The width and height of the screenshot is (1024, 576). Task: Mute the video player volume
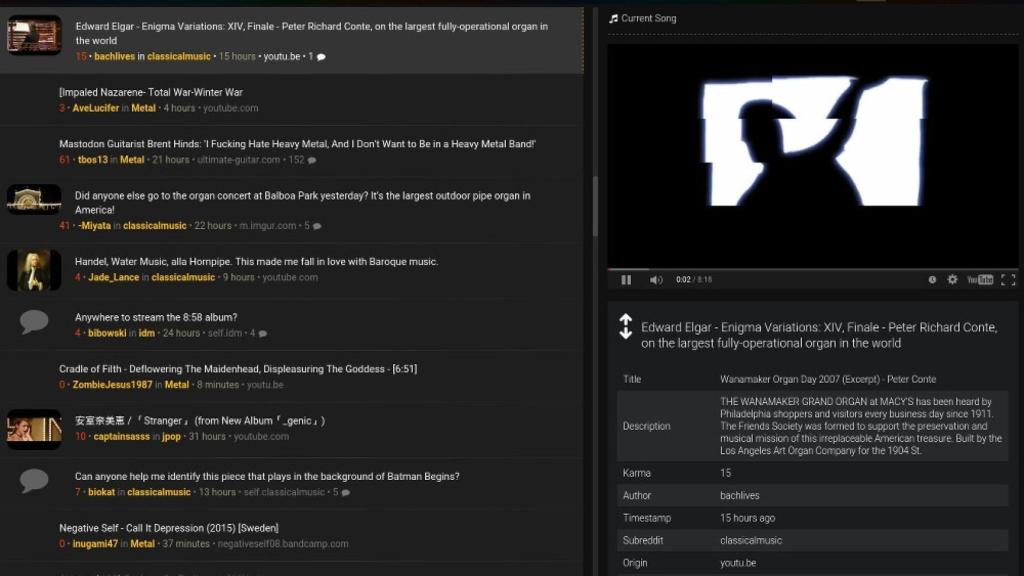tap(656, 278)
